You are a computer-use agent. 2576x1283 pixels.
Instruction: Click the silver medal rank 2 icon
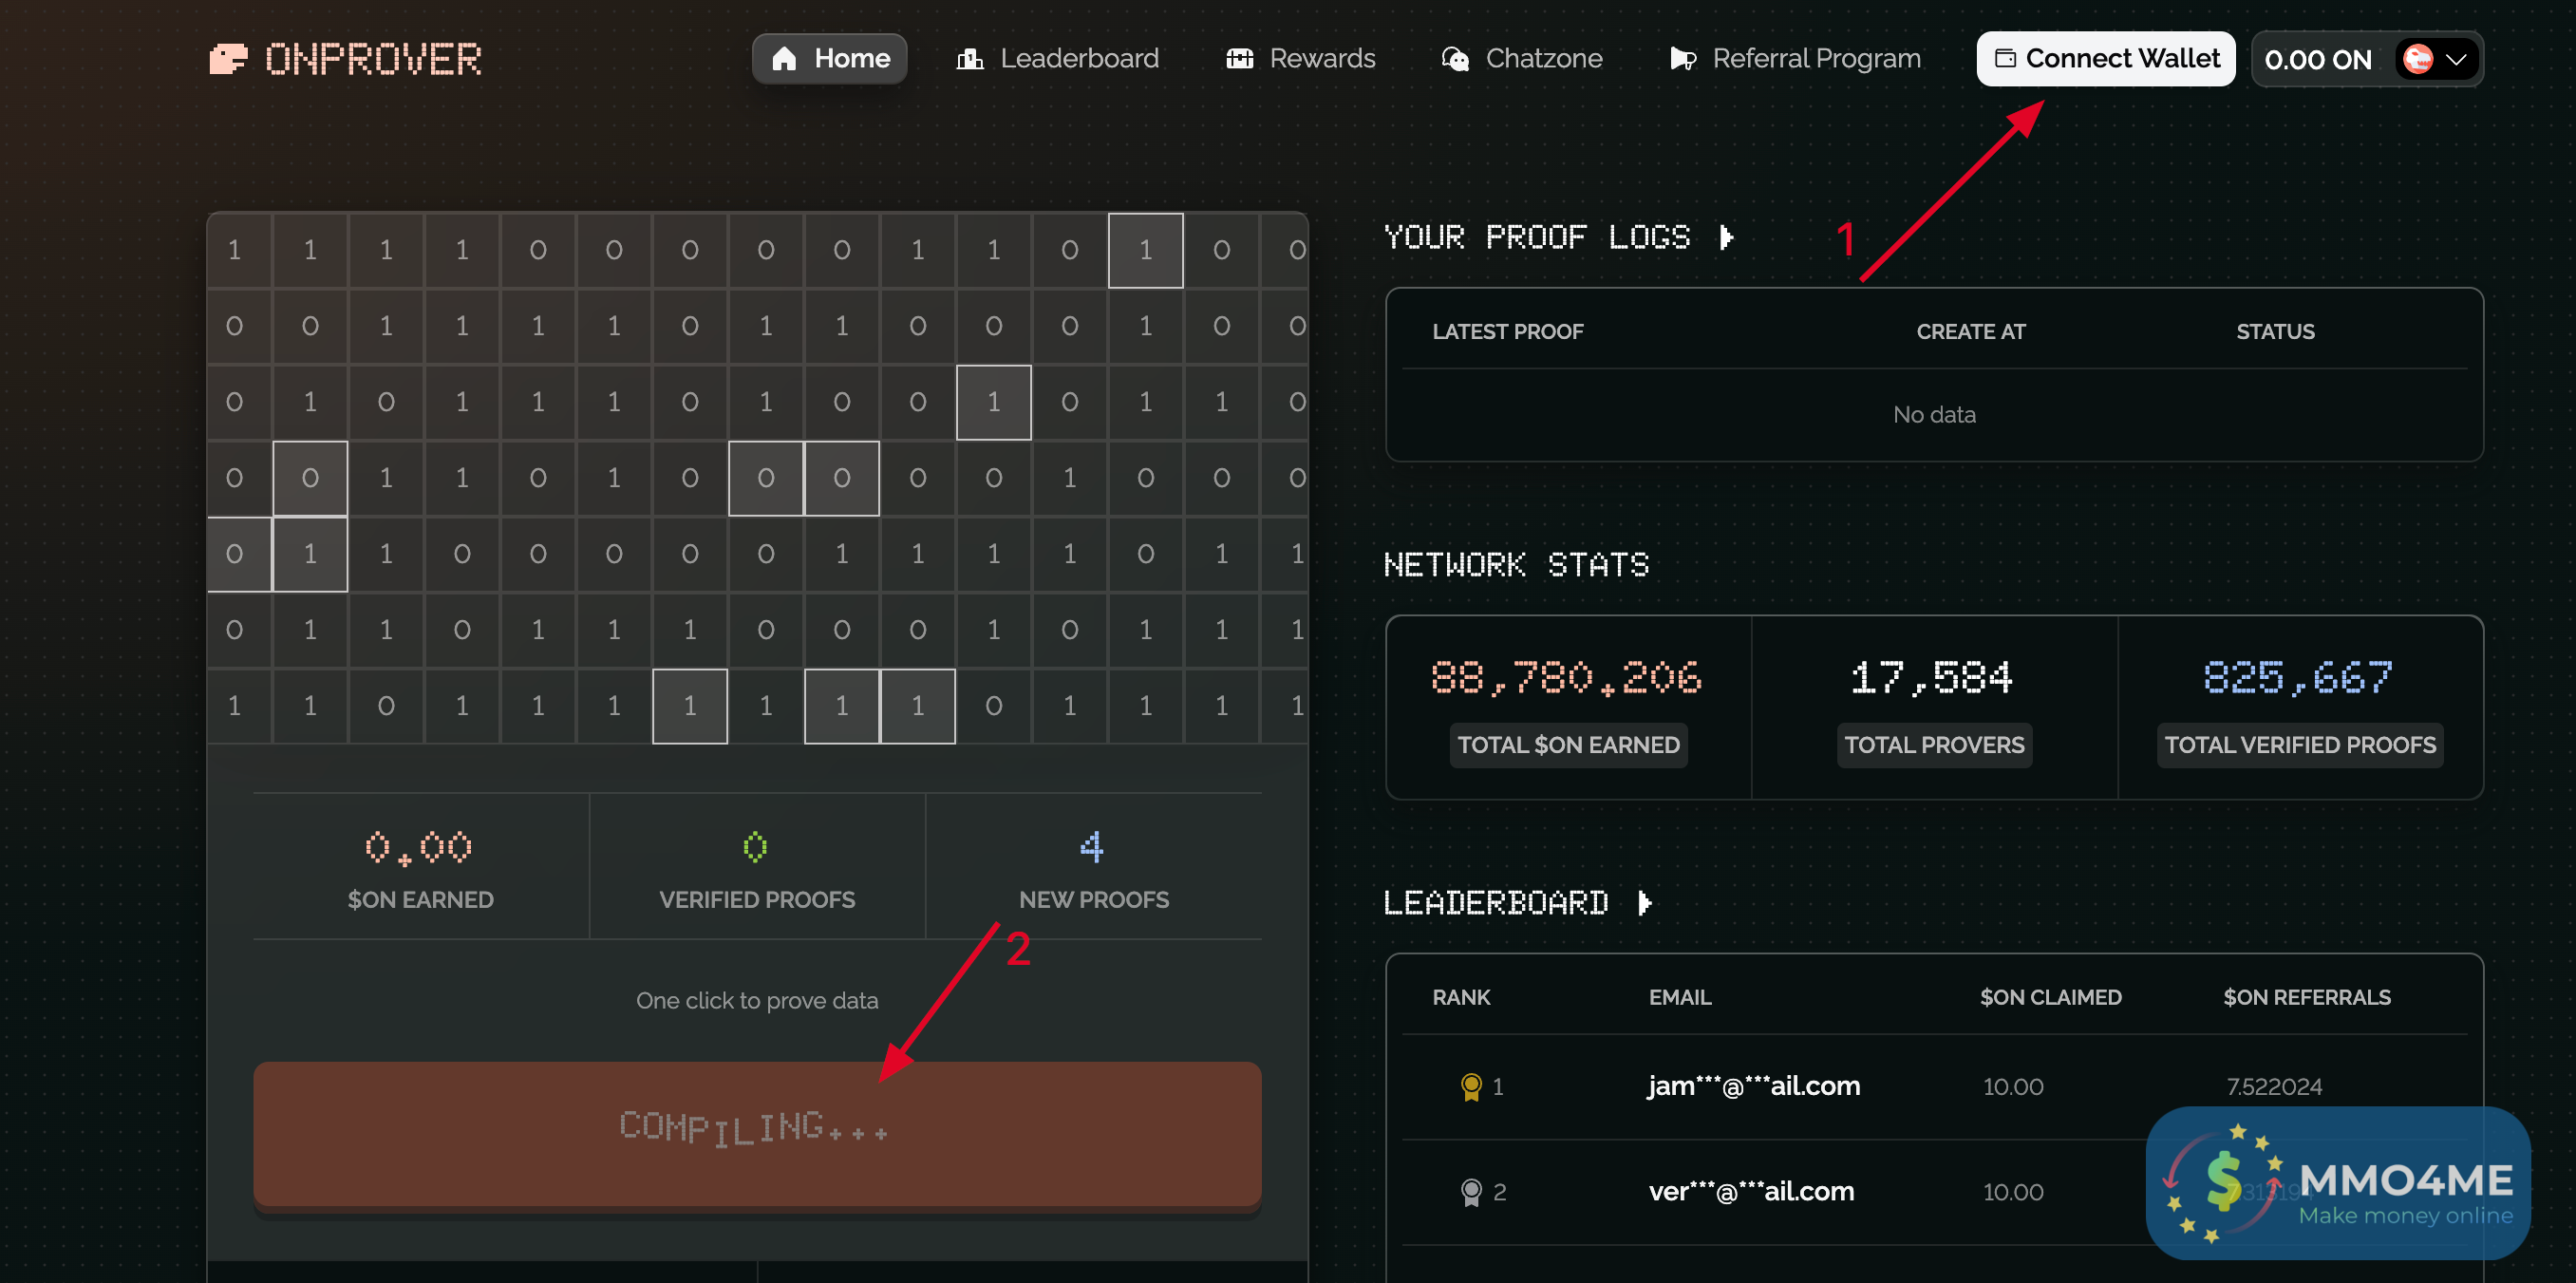1470,1191
